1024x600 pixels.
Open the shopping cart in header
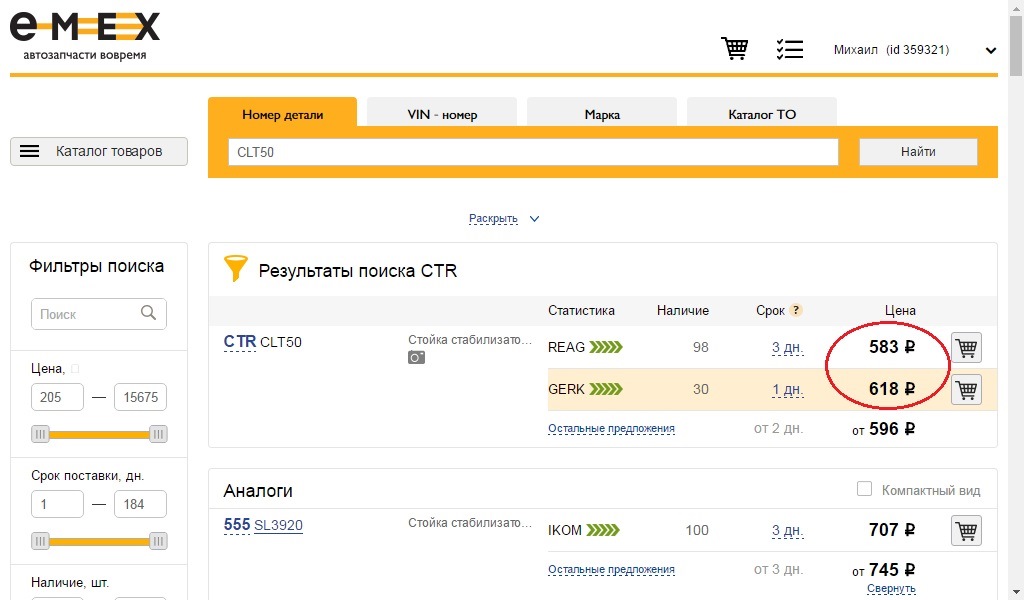[x=735, y=48]
